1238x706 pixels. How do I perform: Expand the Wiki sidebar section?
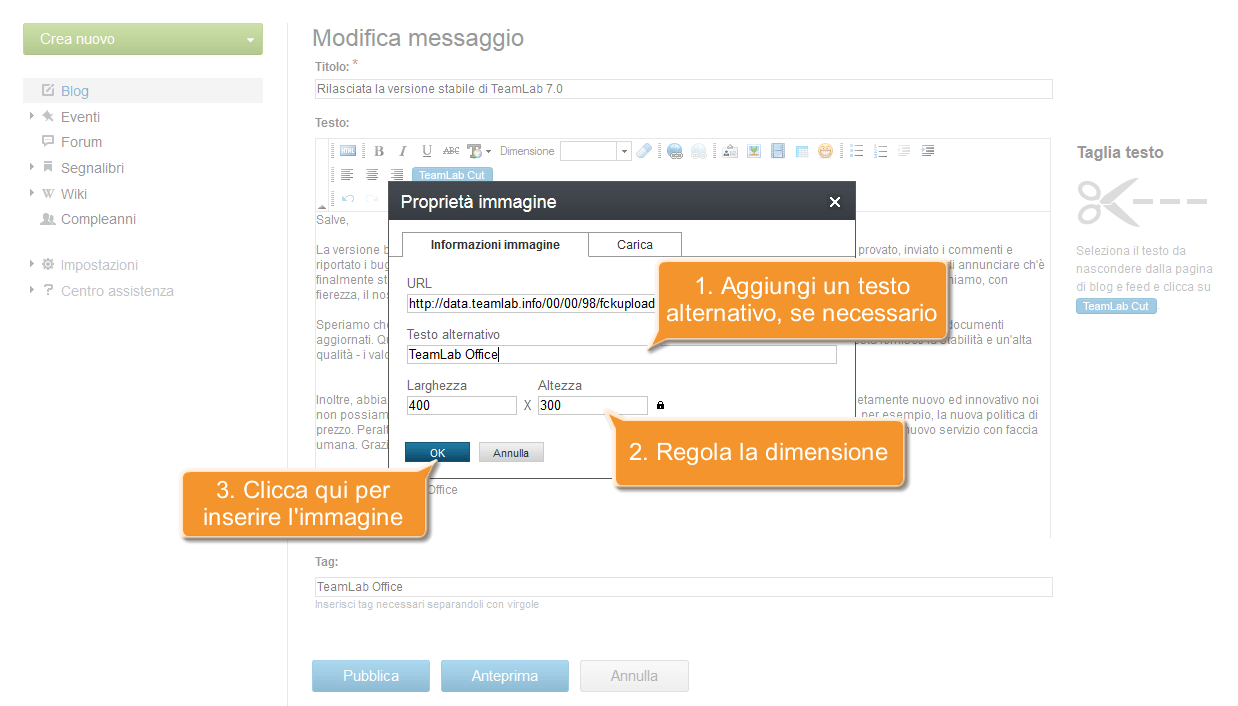pos(32,193)
